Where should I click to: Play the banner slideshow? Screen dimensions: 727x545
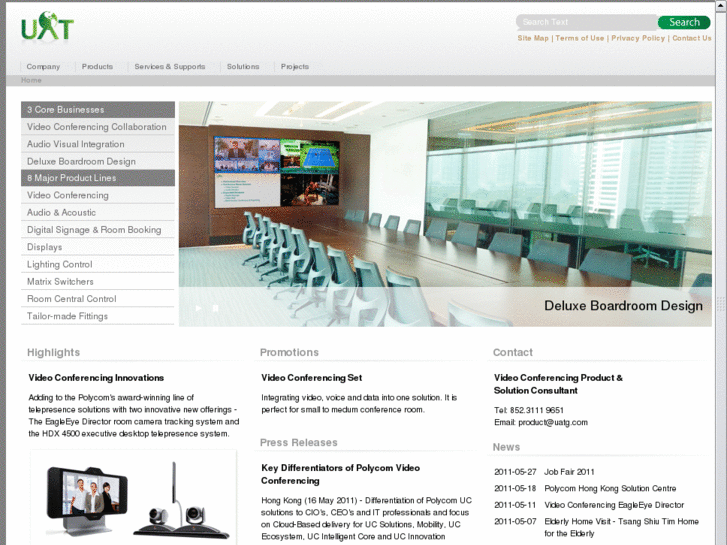point(198,308)
